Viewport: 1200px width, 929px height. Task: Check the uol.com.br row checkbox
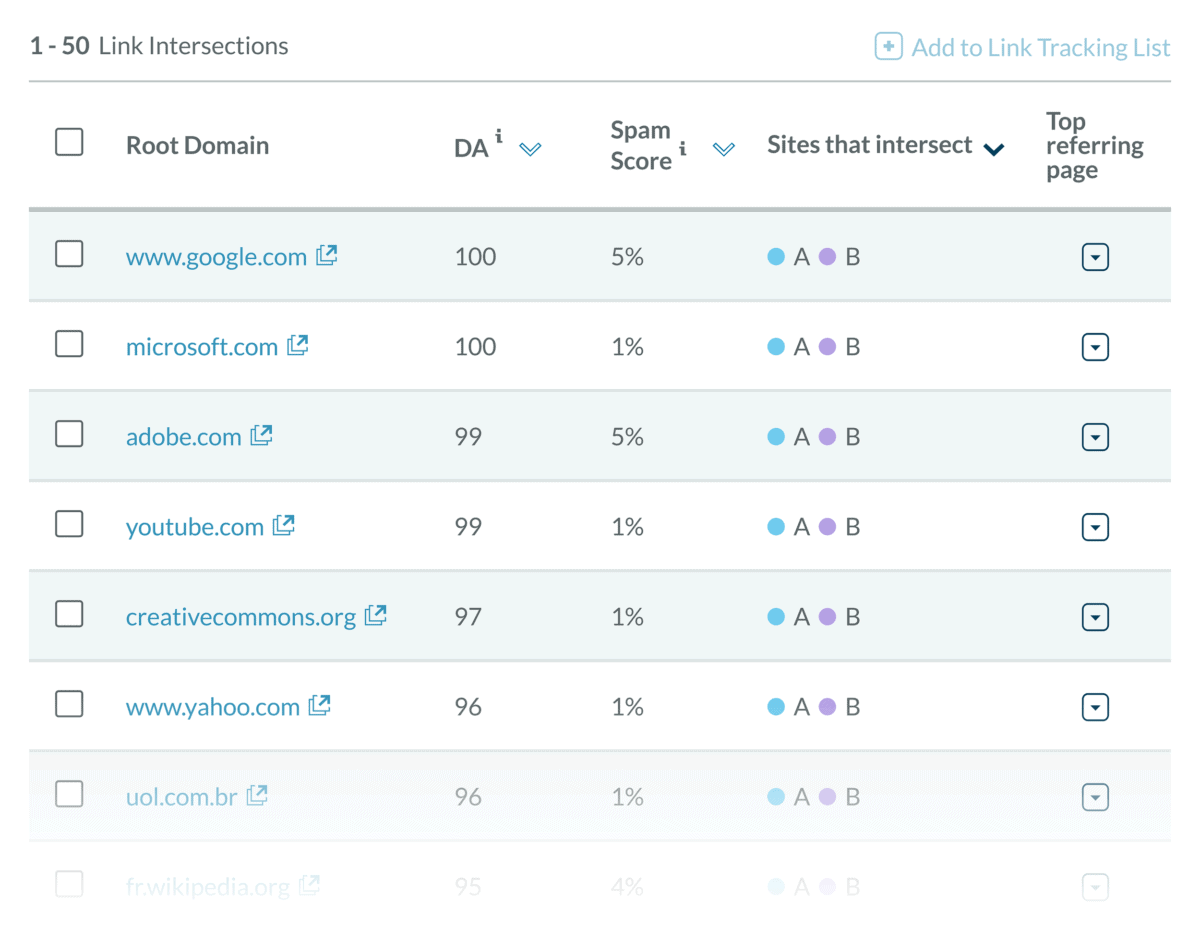tap(69, 794)
